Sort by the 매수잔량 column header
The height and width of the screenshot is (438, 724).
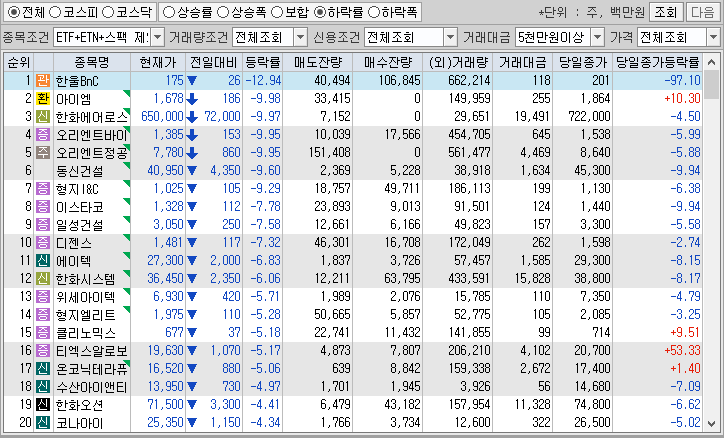(x=387, y=62)
